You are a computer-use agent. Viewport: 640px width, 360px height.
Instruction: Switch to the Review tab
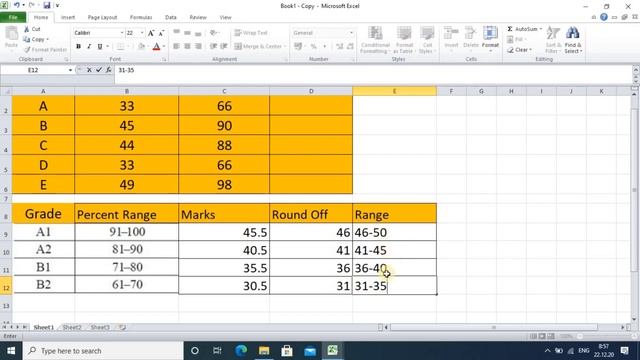click(x=198, y=17)
